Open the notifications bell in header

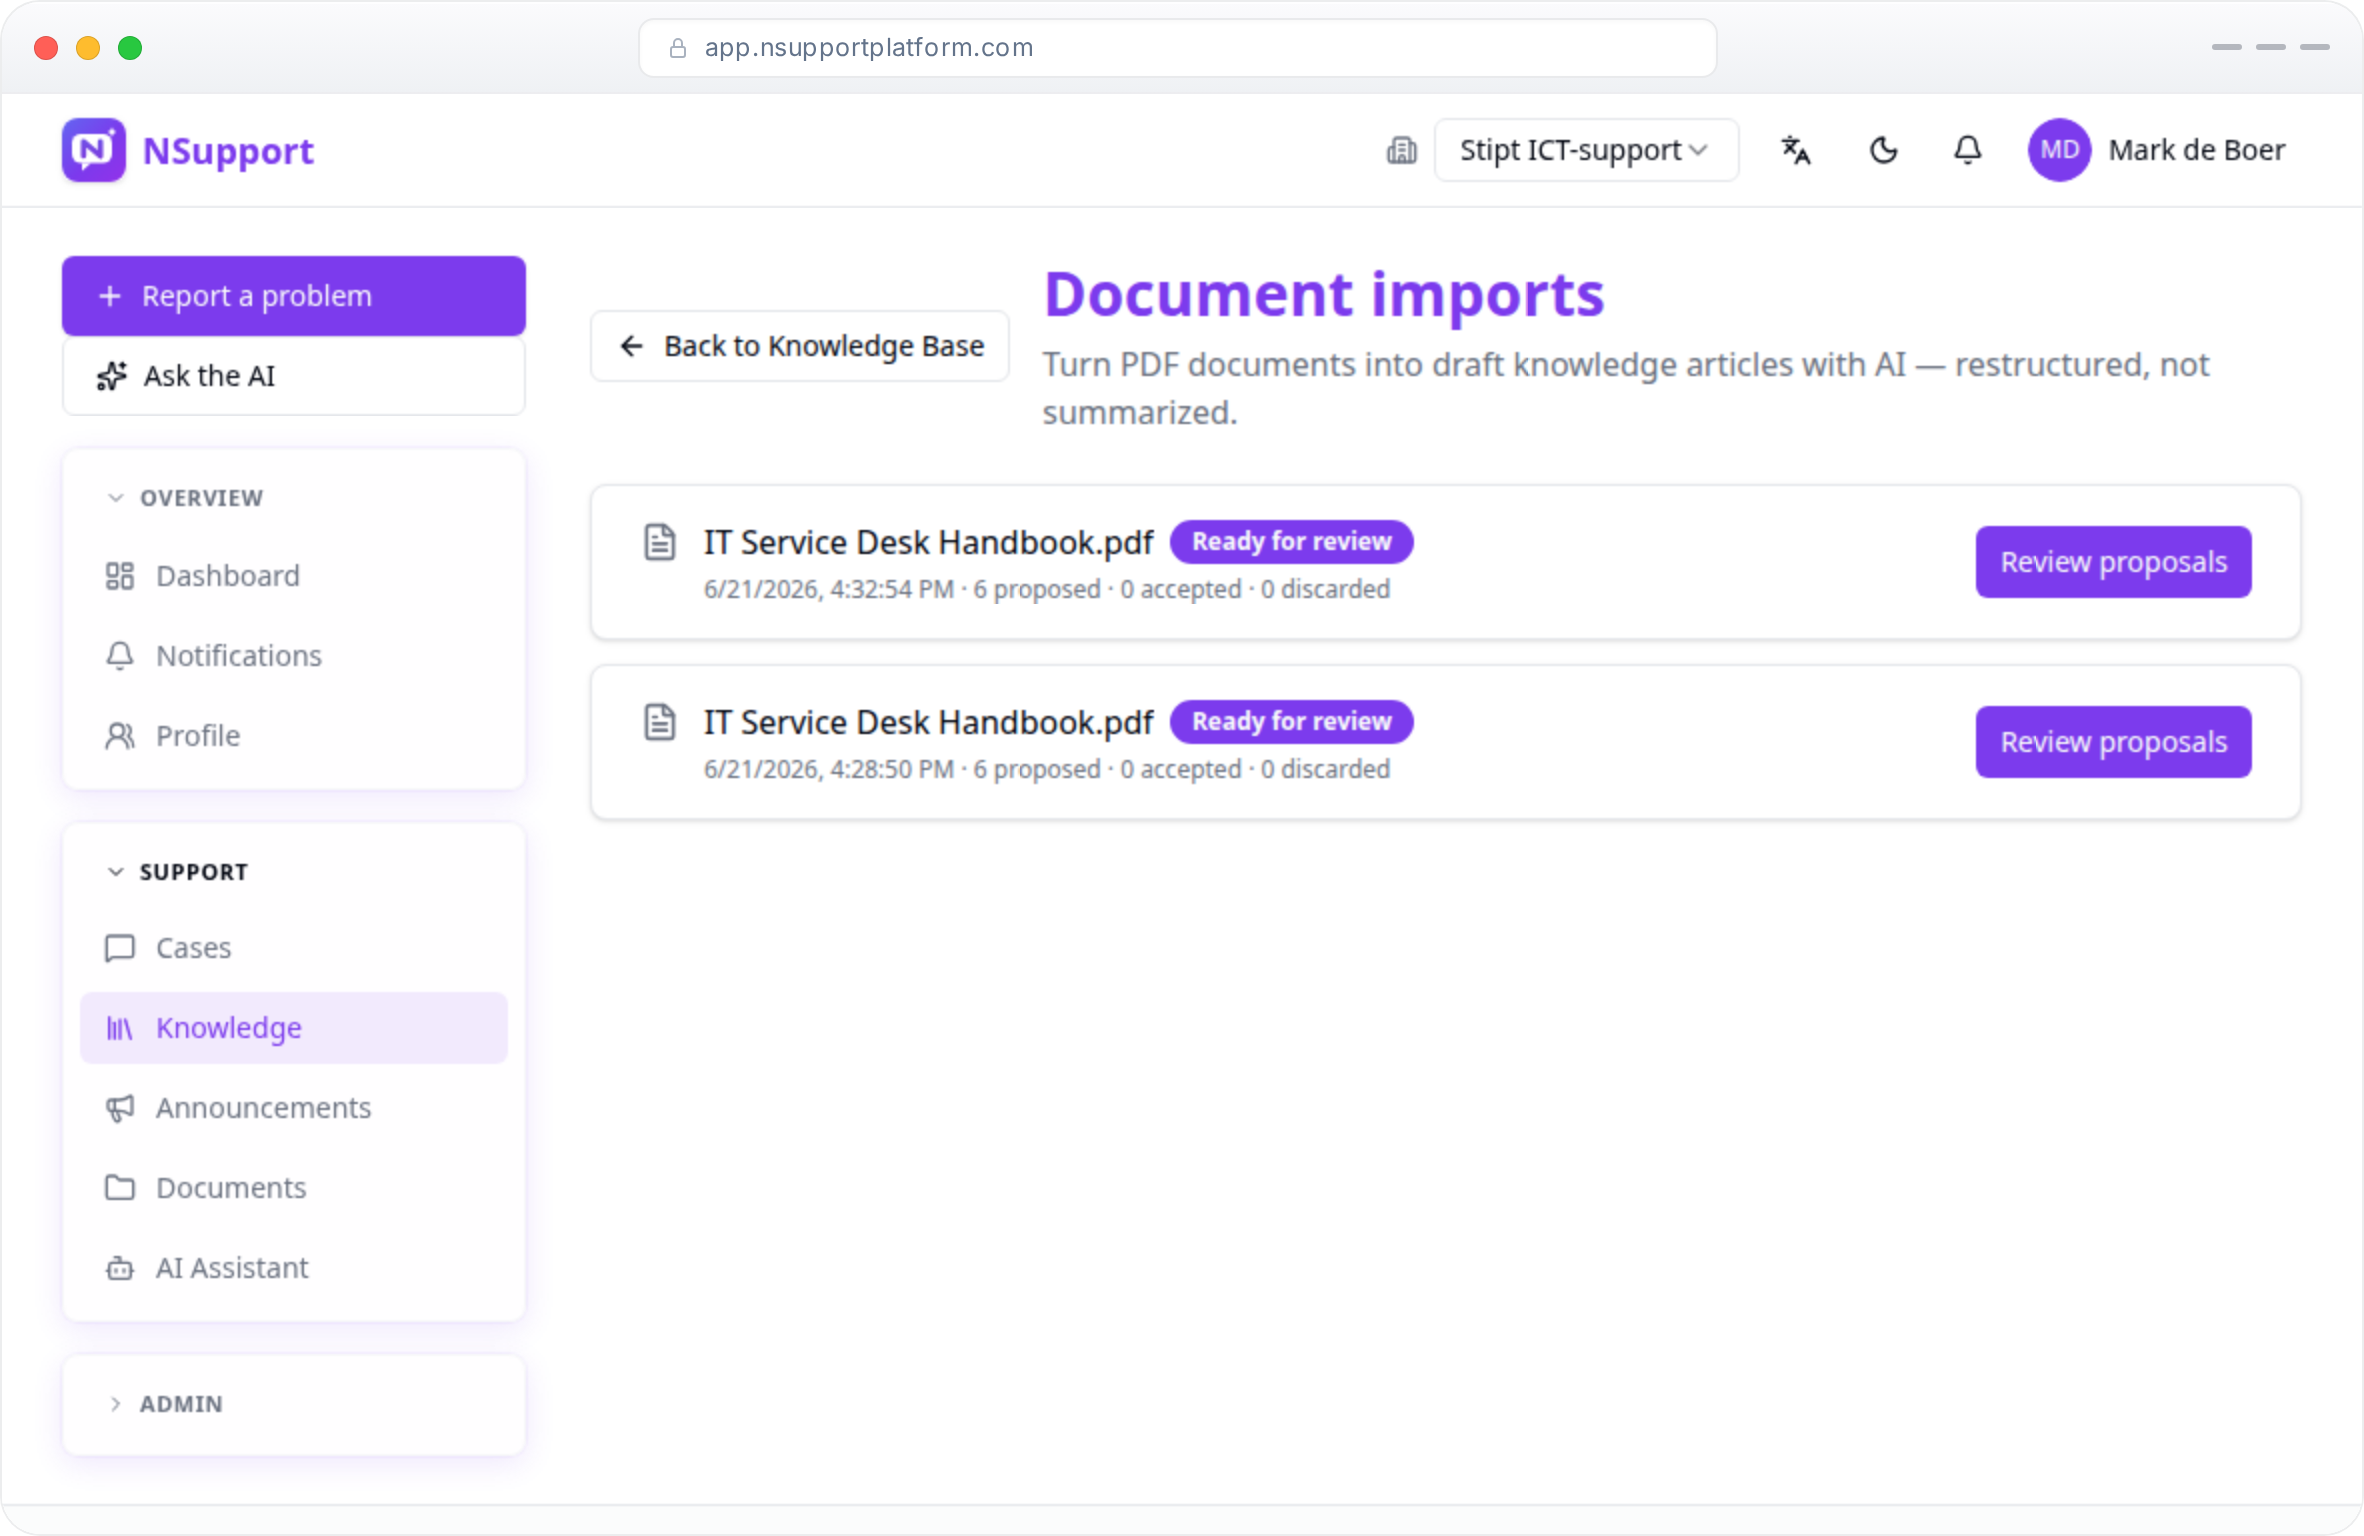click(x=1967, y=151)
